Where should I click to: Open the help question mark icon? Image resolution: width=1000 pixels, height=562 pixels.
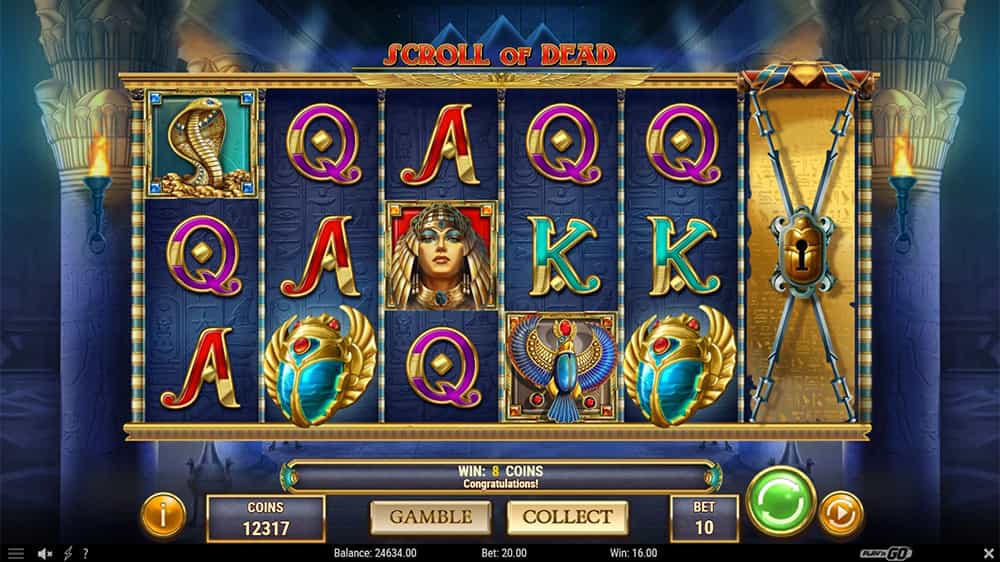(x=85, y=554)
